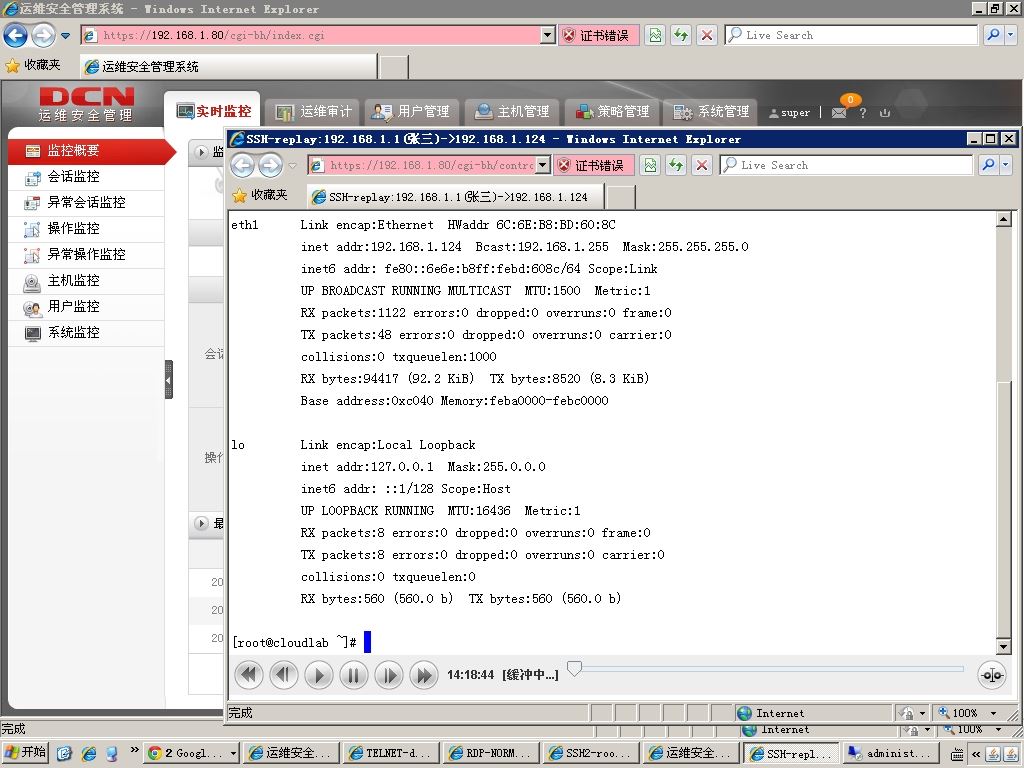Play the SSH replay session
1024x768 pixels.
pyautogui.click(x=319, y=675)
